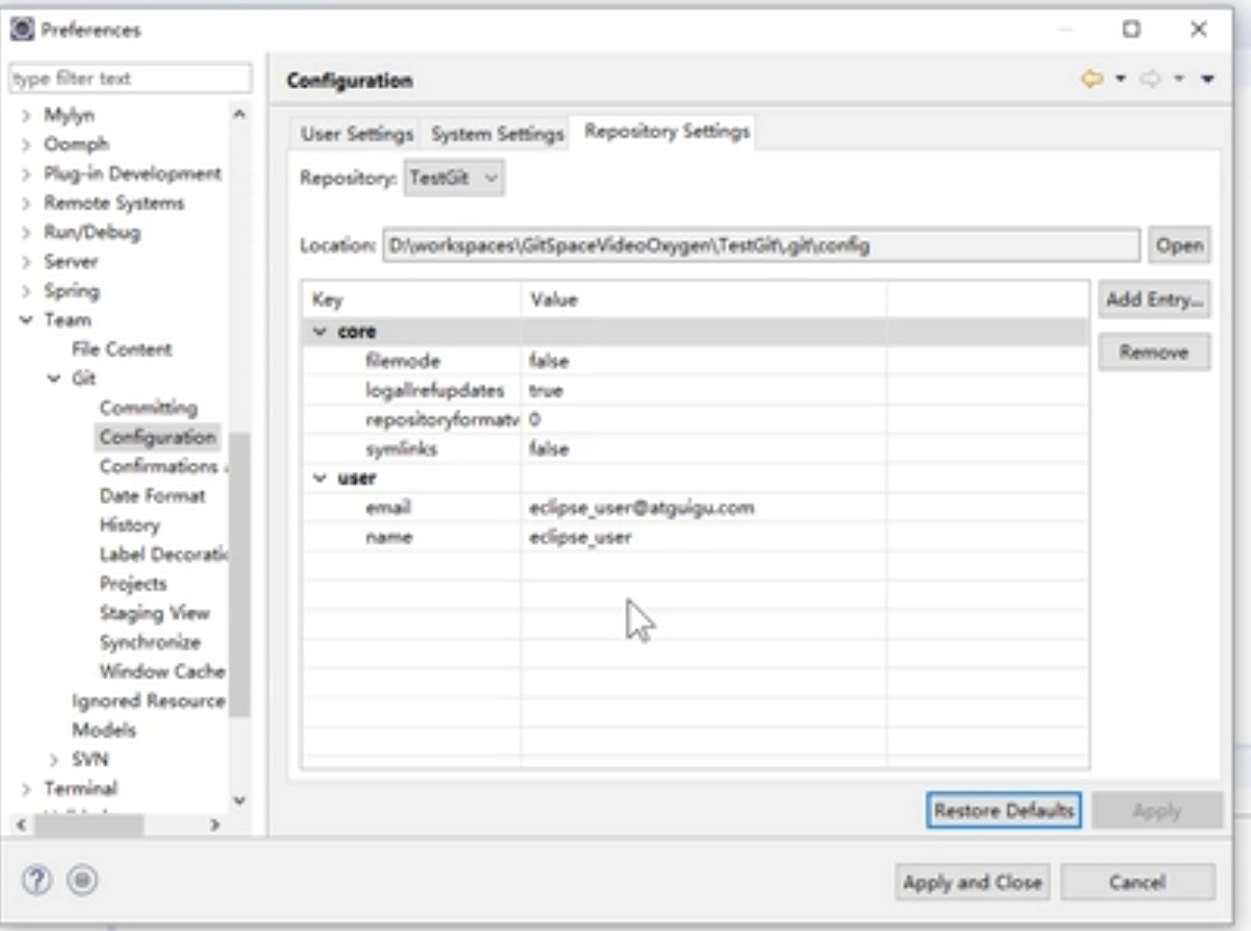The width and height of the screenshot is (1251, 931).
Task: Click the Open button
Action: (x=1179, y=245)
